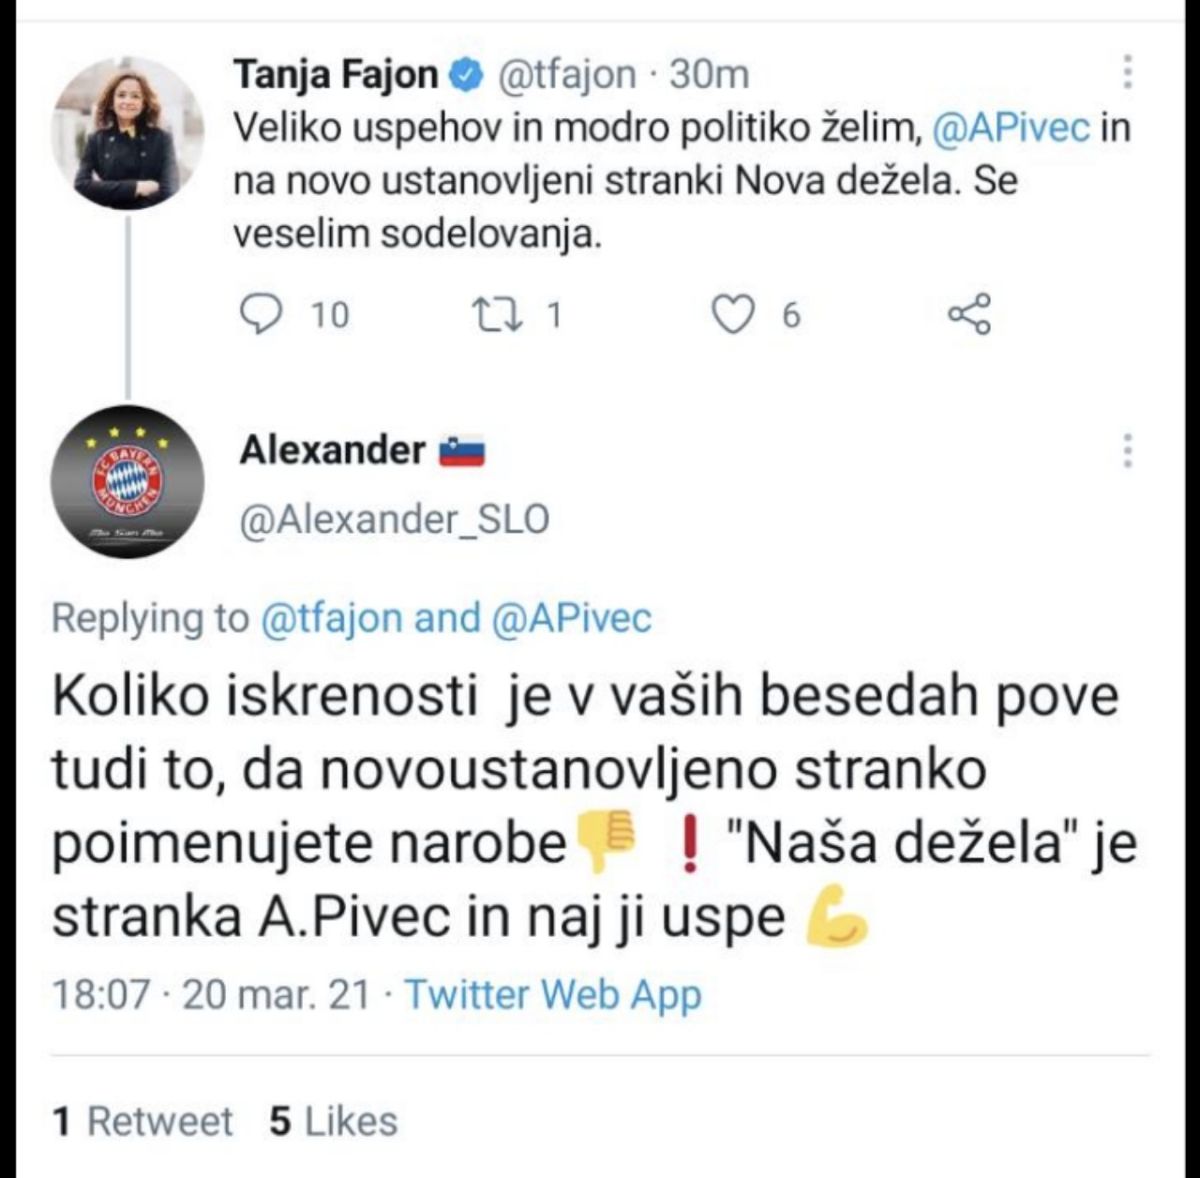Click the thumbs down emoji in the reply
The height and width of the screenshot is (1178, 1200).
606,843
